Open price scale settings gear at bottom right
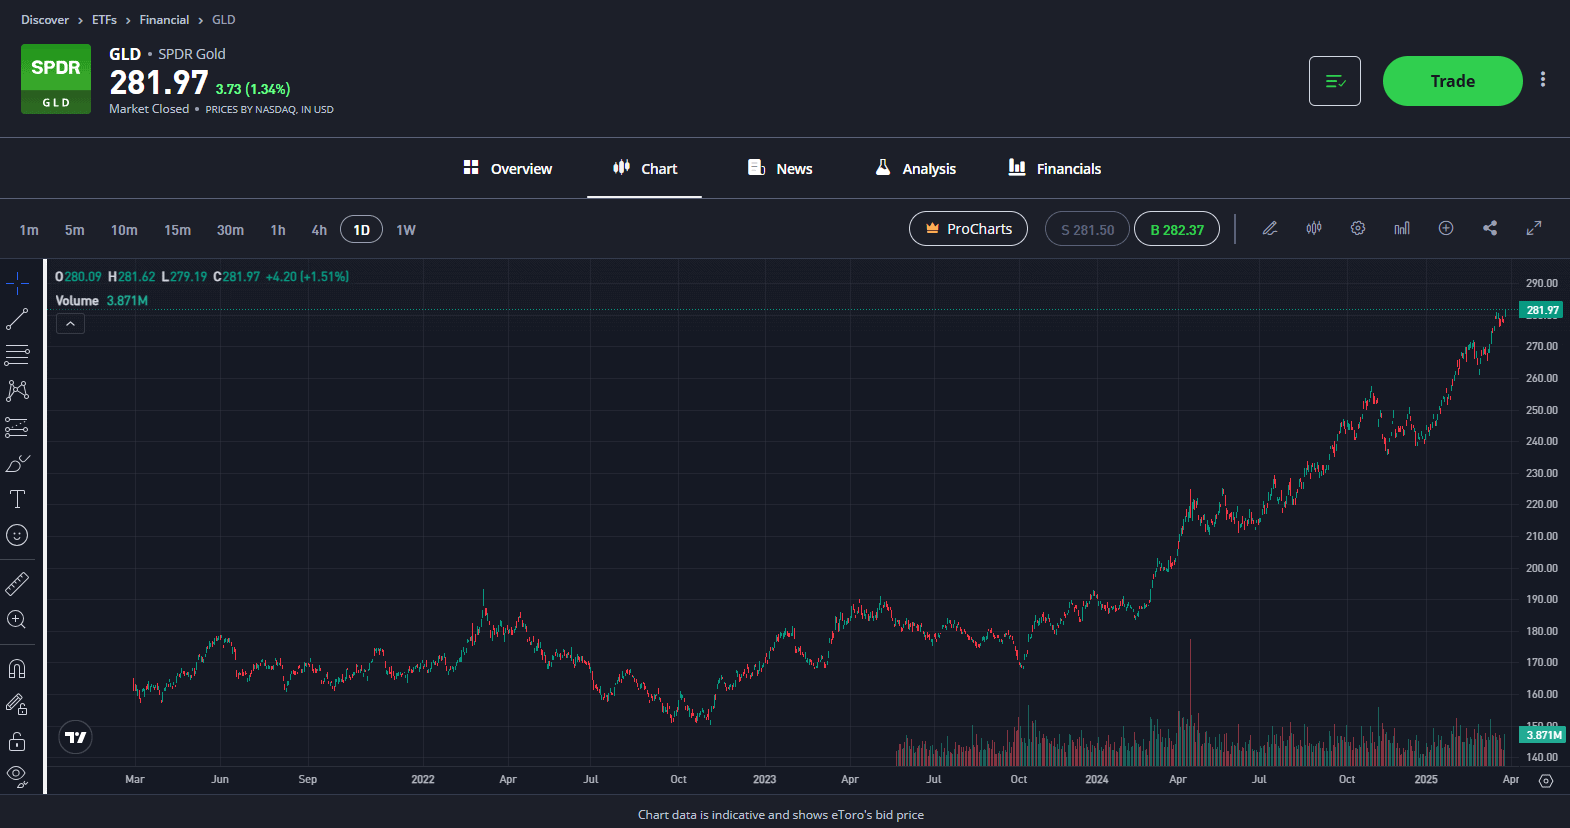Viewport: 1570px width, 828px height. click(1546, 781)
